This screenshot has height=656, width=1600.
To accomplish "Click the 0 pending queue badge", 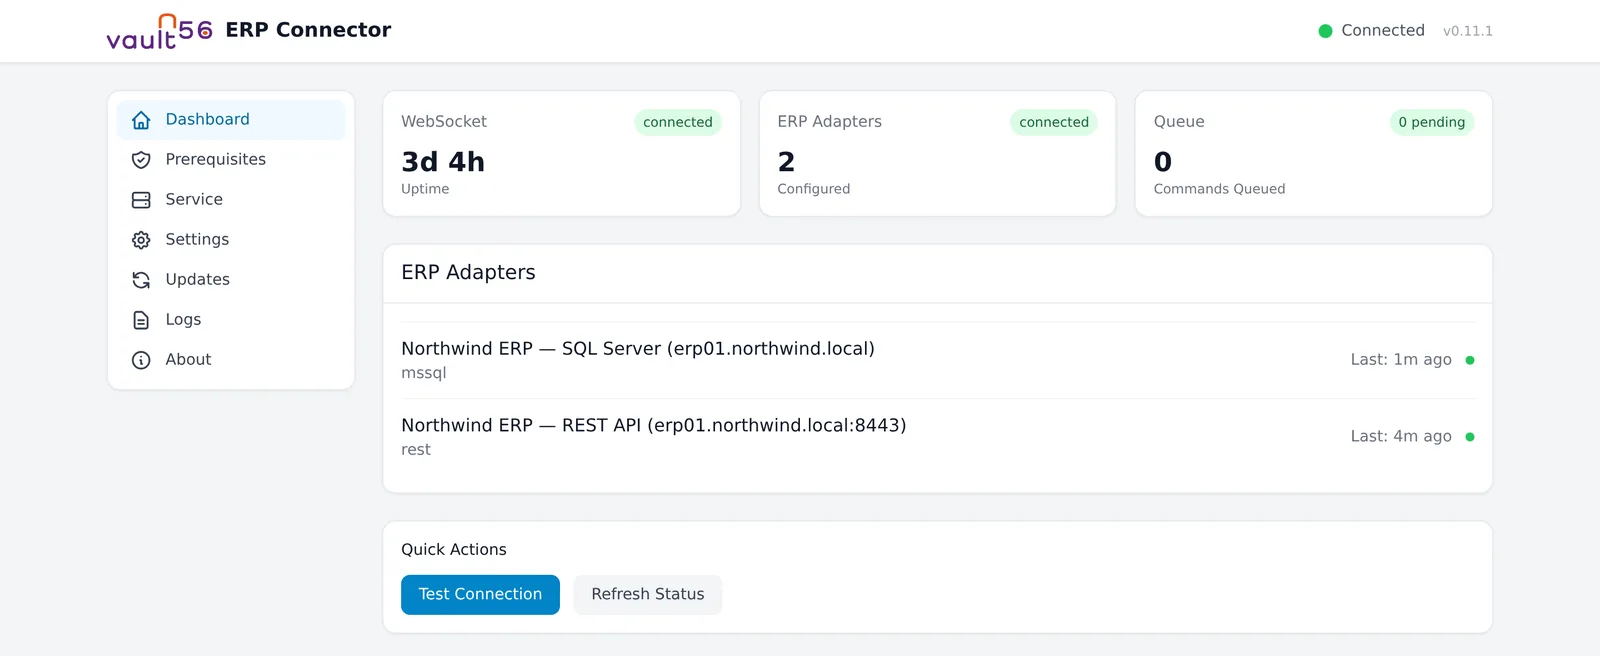I will point(1431,122).
